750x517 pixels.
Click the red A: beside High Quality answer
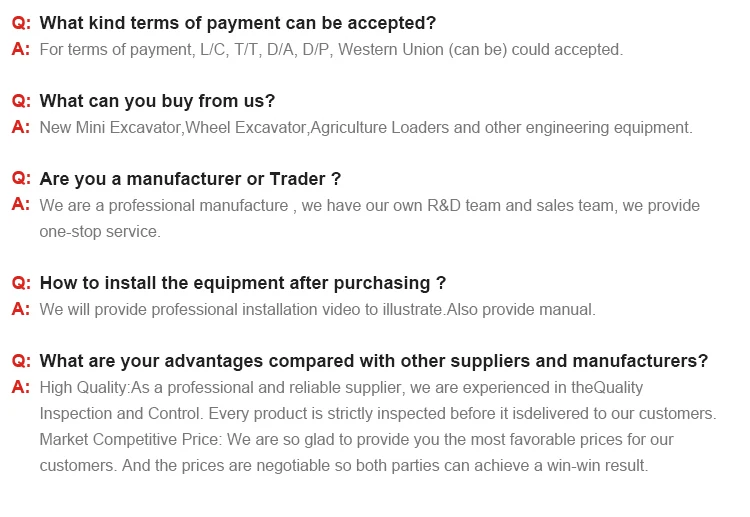(x=21, y=387)
